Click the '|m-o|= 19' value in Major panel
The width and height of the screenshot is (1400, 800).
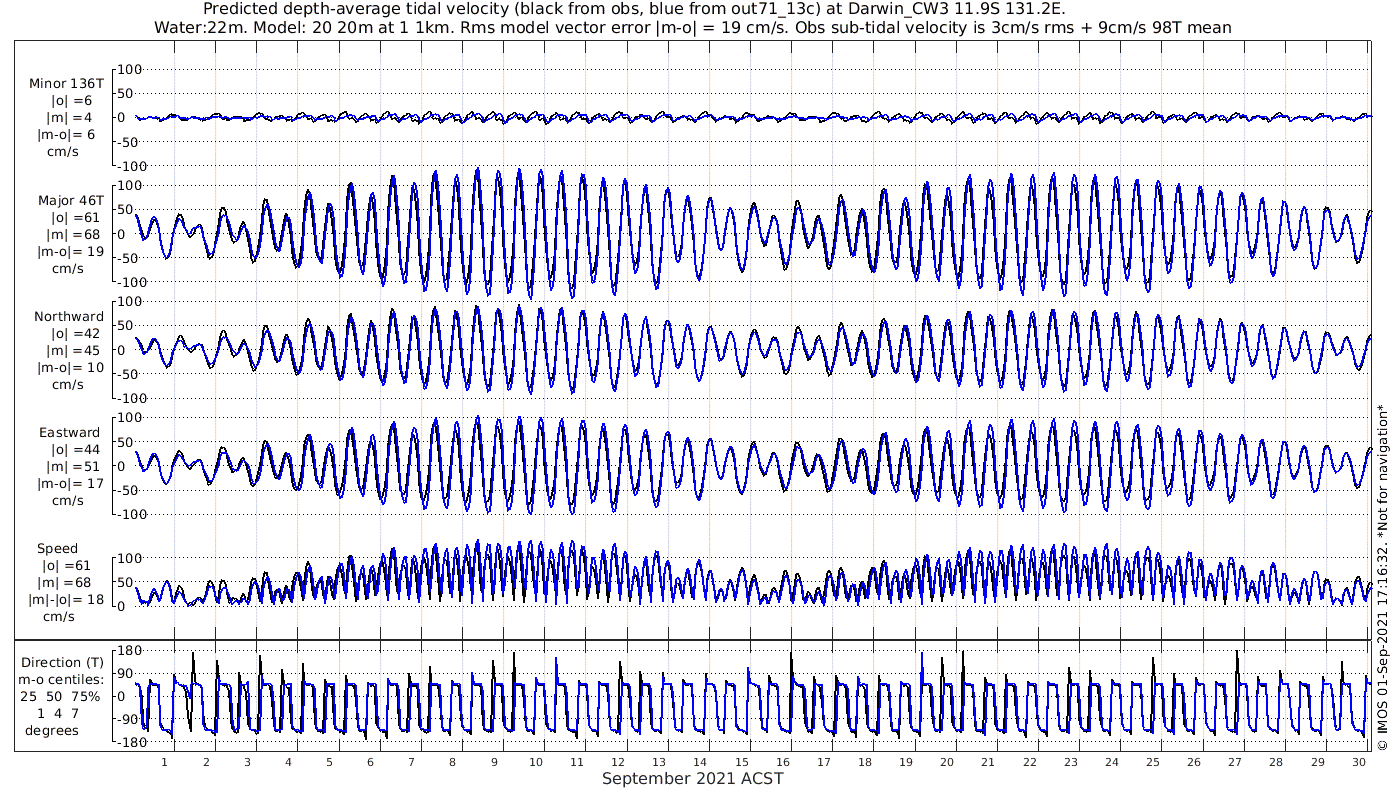pos(69,252)
